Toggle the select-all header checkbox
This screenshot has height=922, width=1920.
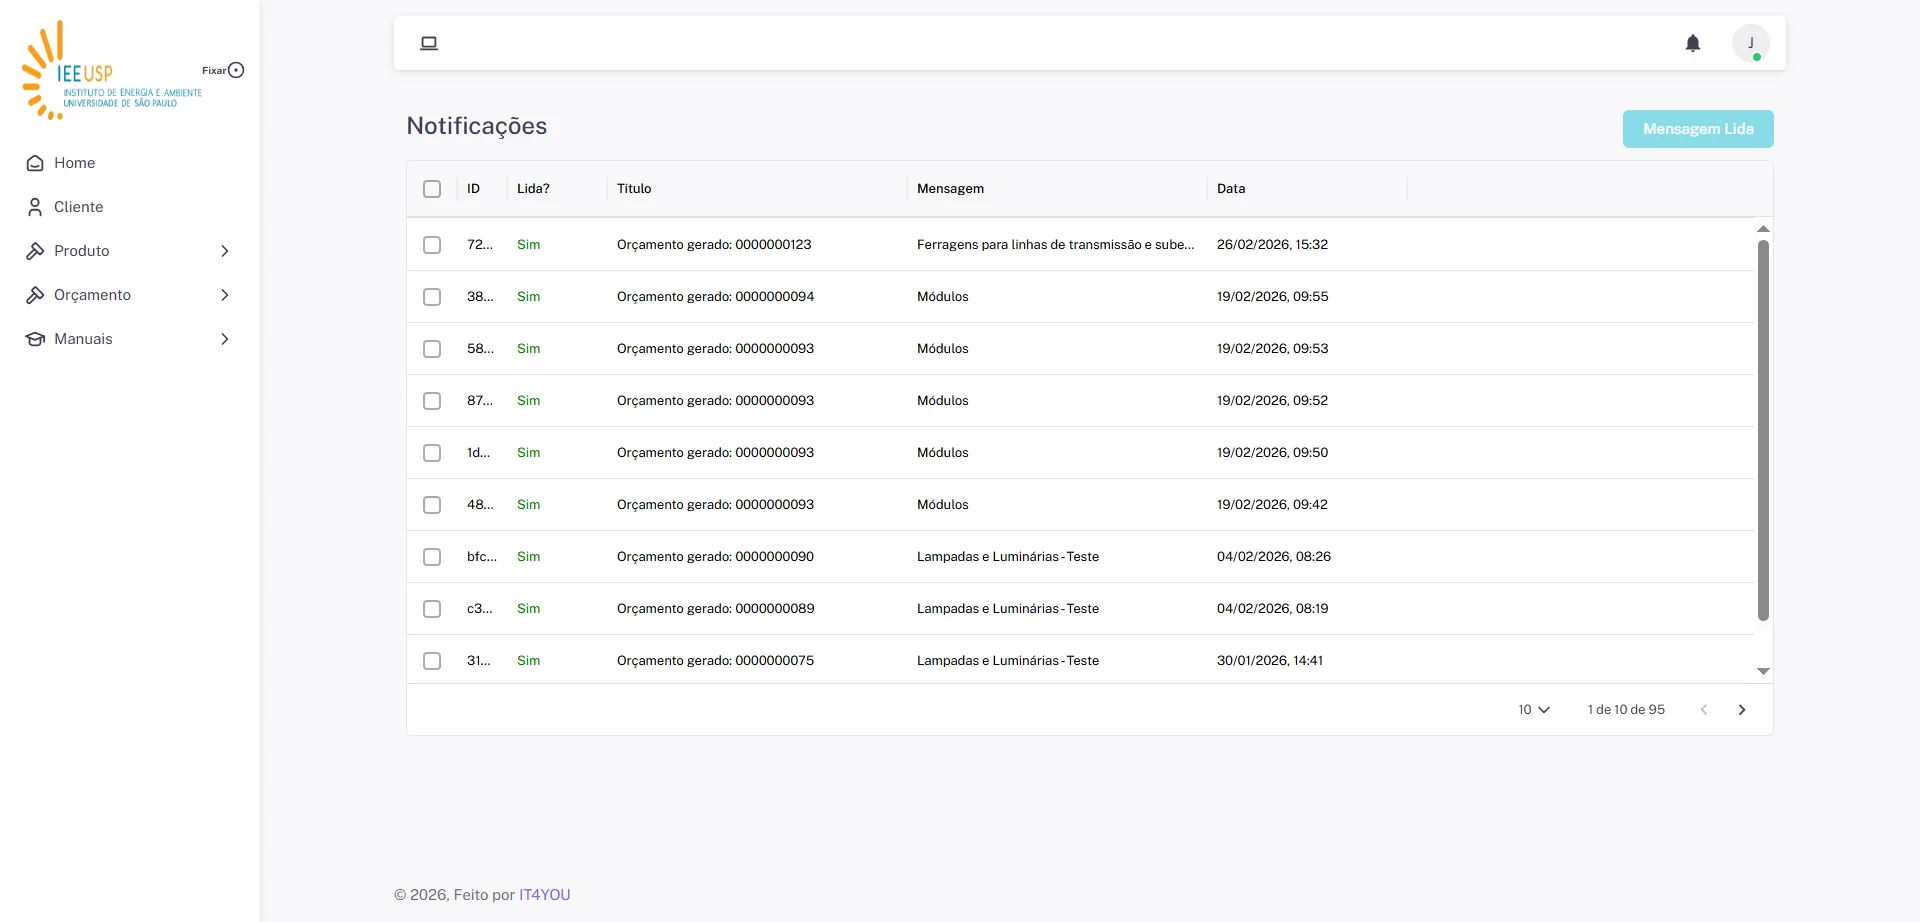click(432, 189)
